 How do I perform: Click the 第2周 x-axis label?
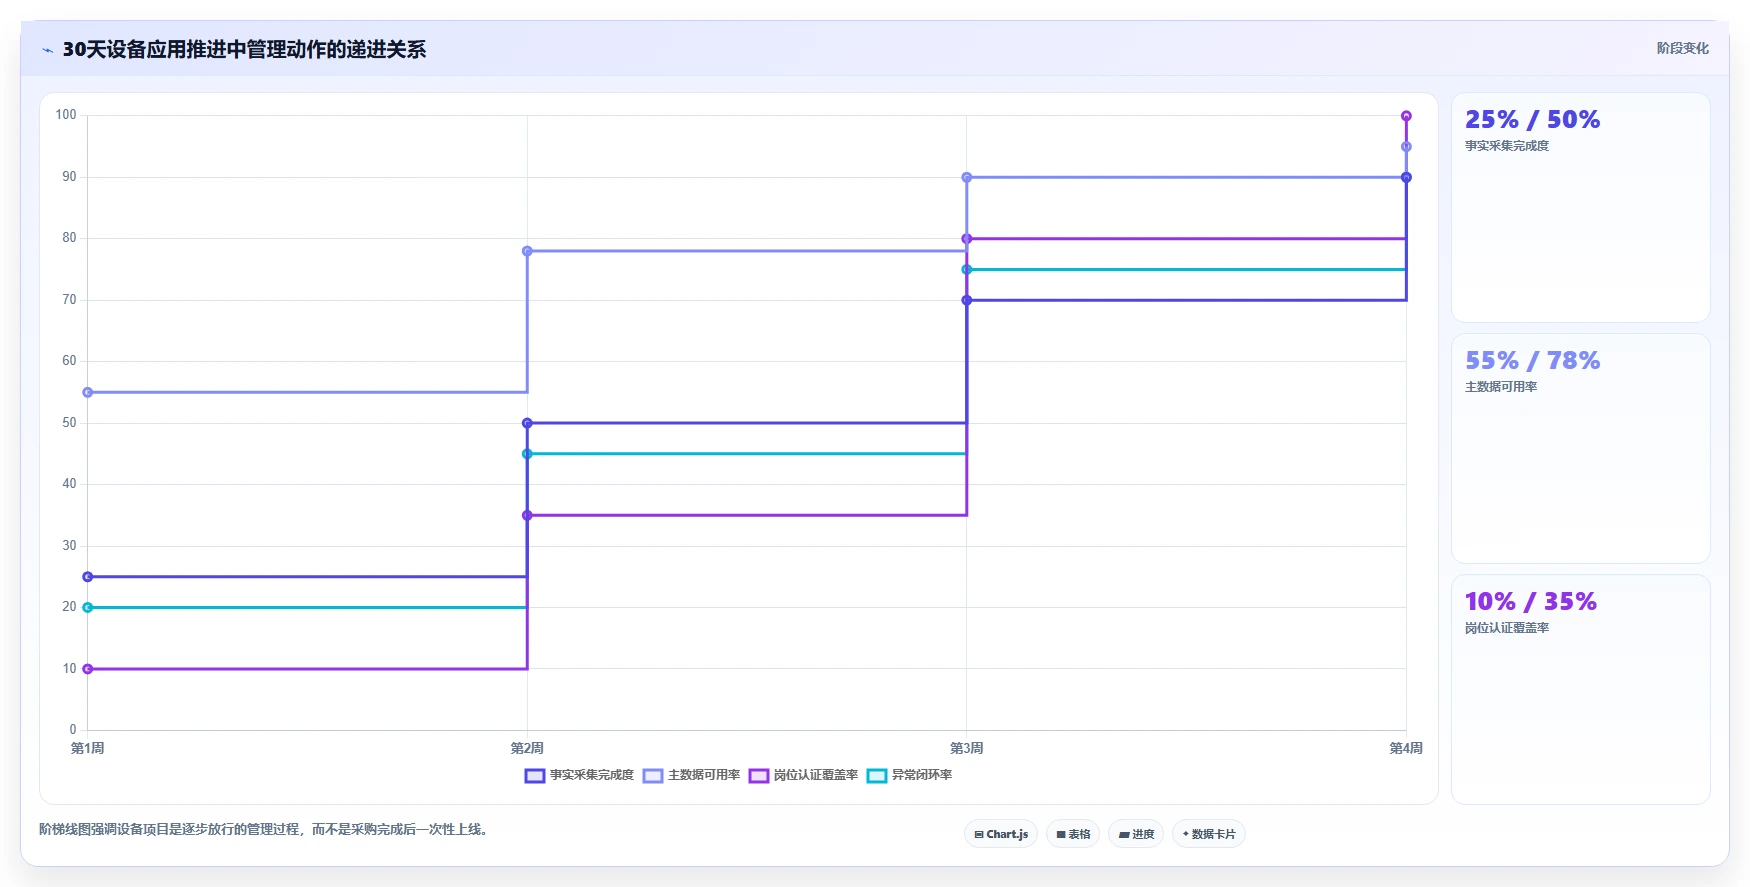(x=527, y=748)
